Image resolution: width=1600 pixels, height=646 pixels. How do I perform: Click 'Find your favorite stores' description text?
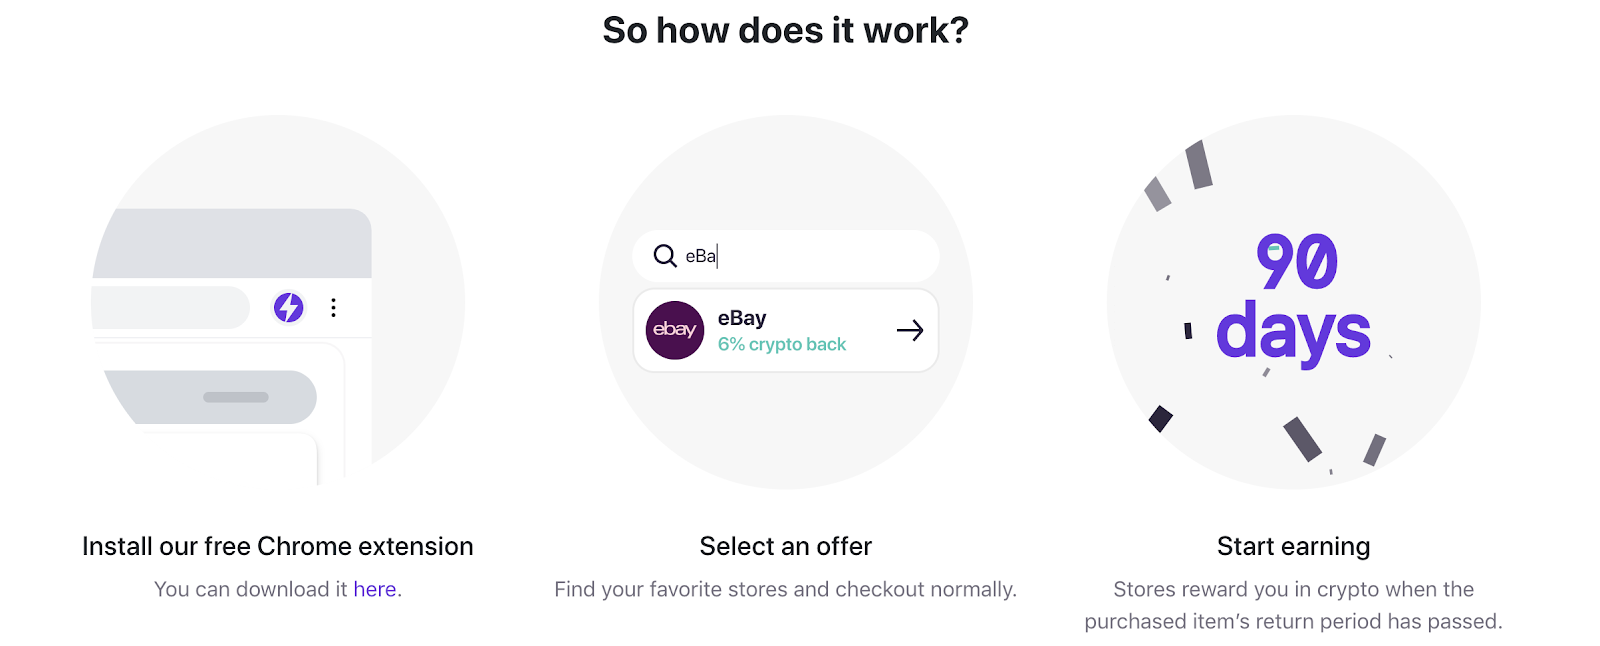(x=786, y=590)
